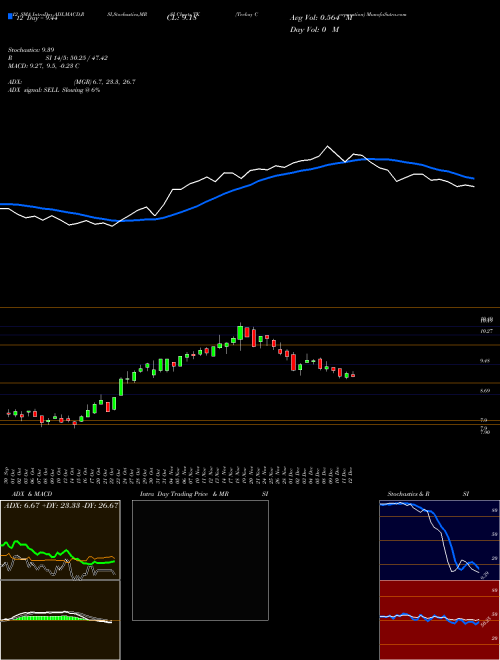
Task: Click the 'ADX signal: SELL' text
Action: click(34, 90)
